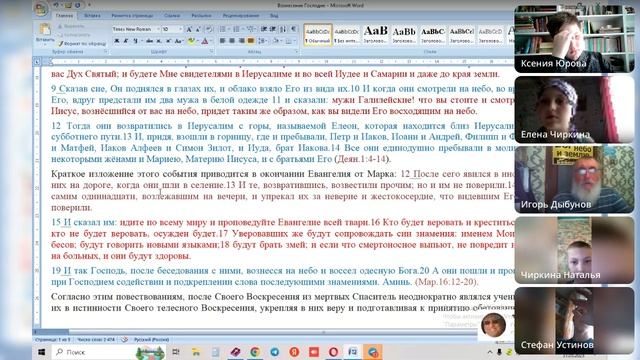Clear formatting with the eraser icon
The height and width of the screenshot is (360, 640).
209,29
